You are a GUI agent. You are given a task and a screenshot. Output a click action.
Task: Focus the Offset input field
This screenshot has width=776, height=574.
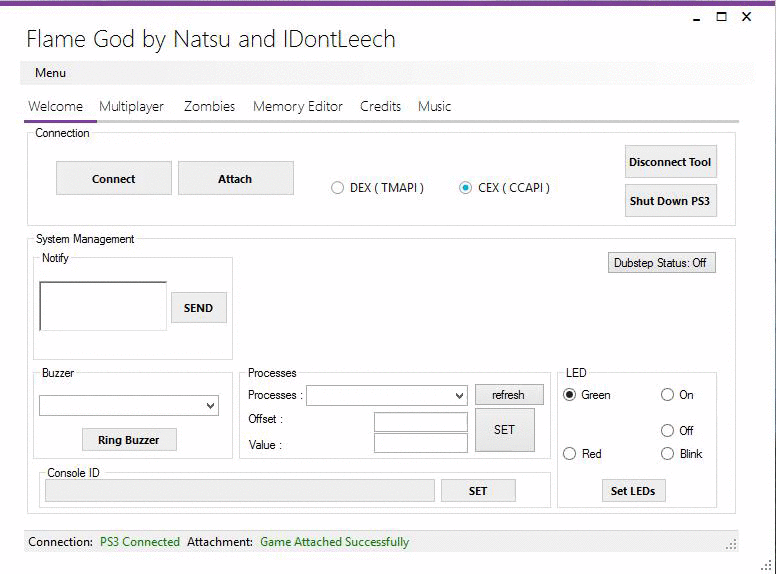[x=421, y=422]
